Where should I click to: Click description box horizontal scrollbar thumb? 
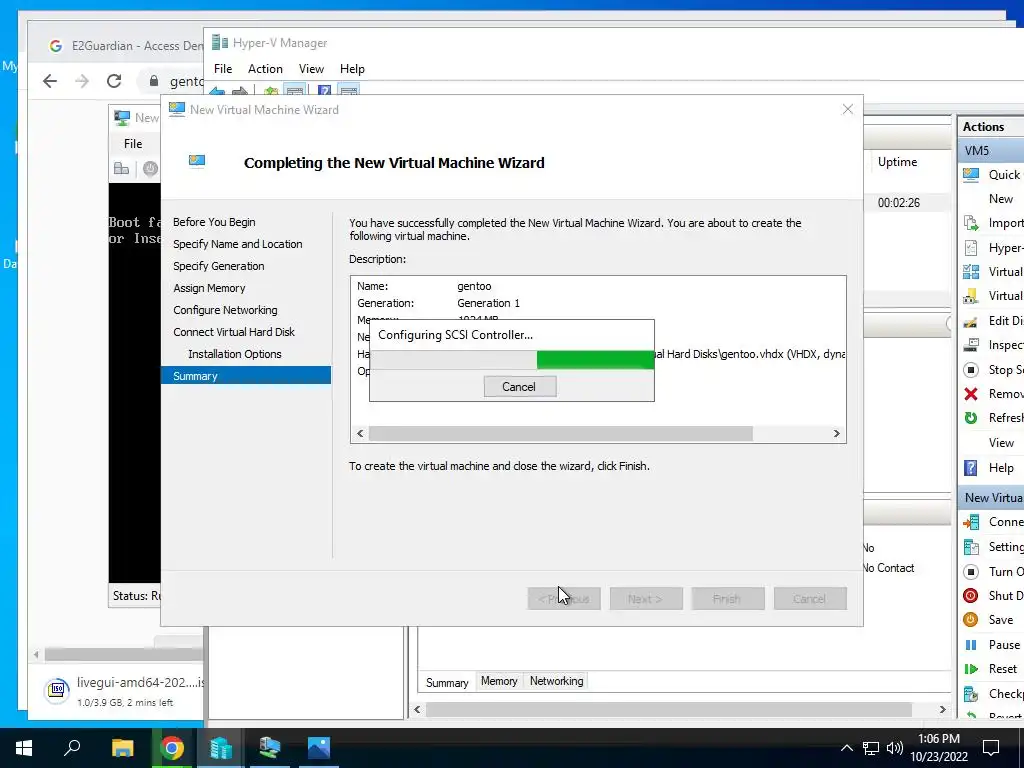click(x=560, y=434)
